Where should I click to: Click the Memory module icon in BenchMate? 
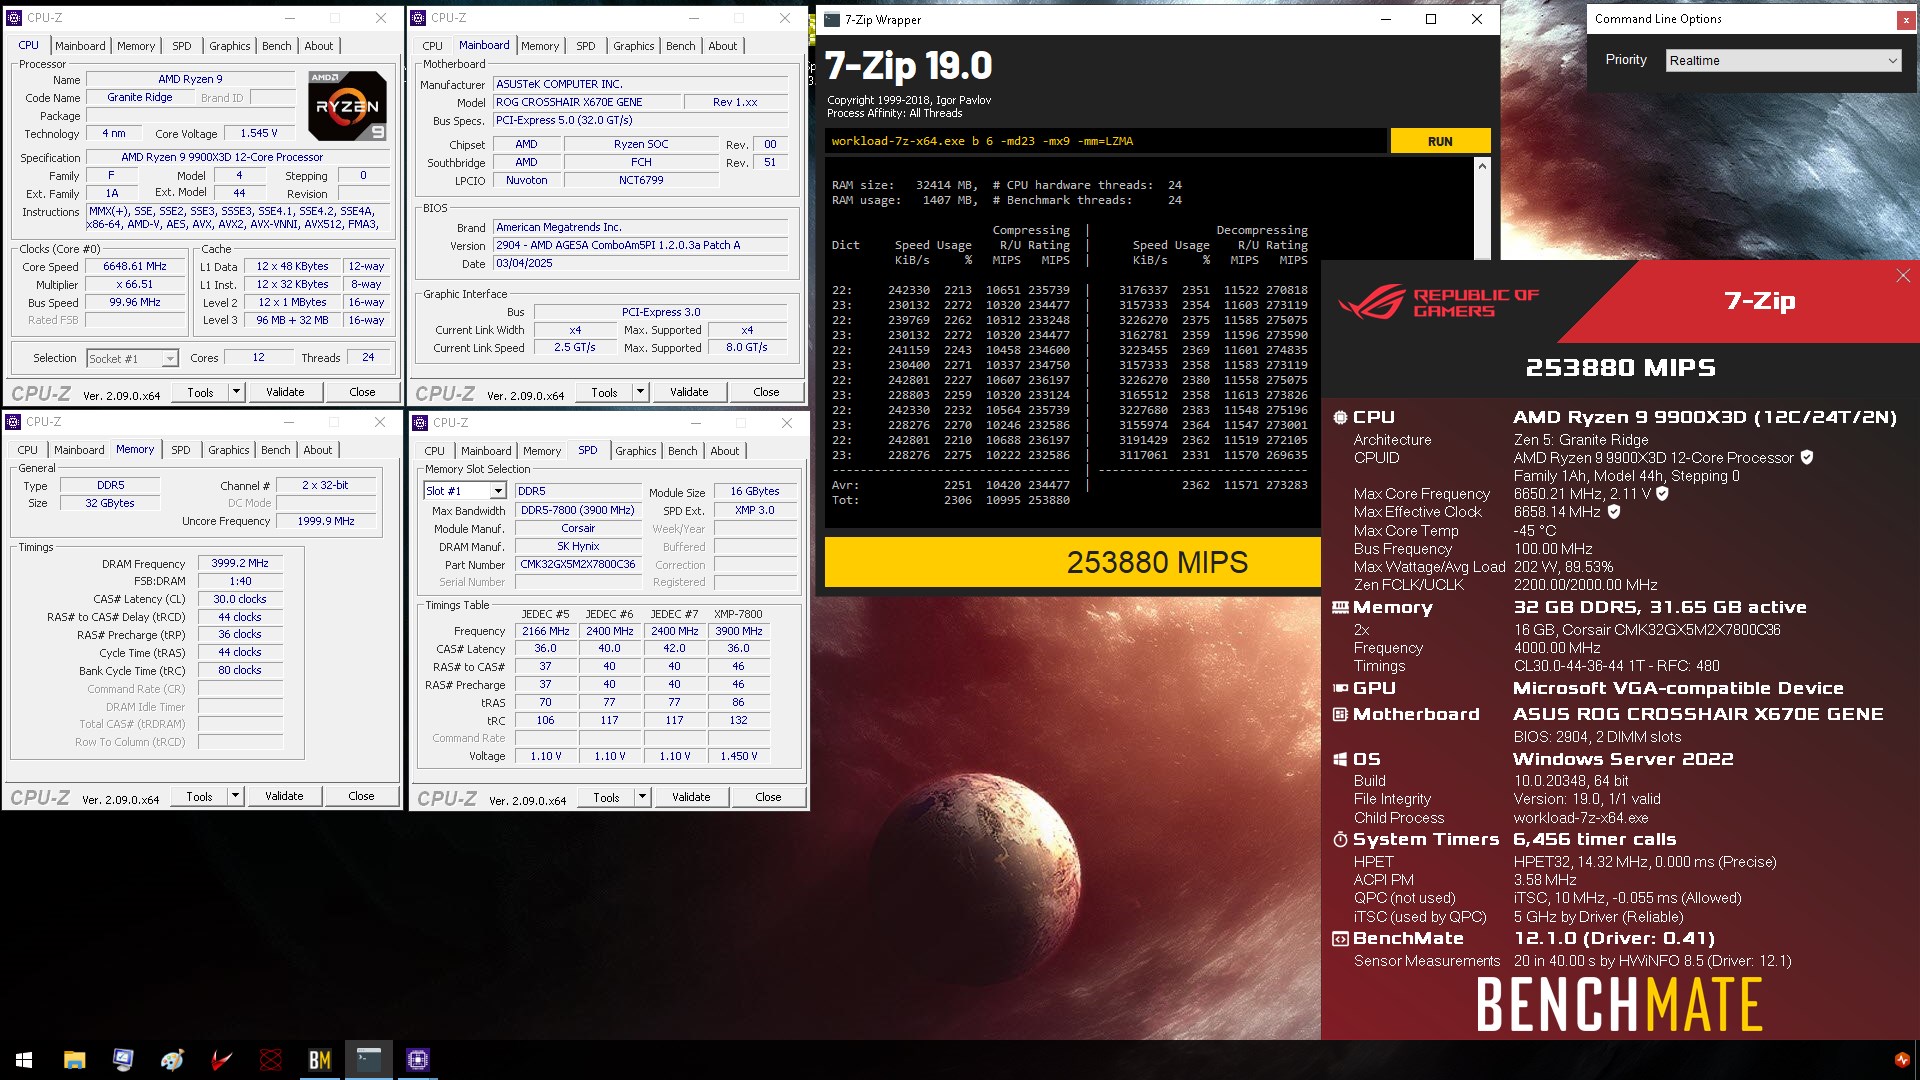tap(1340, 608)
